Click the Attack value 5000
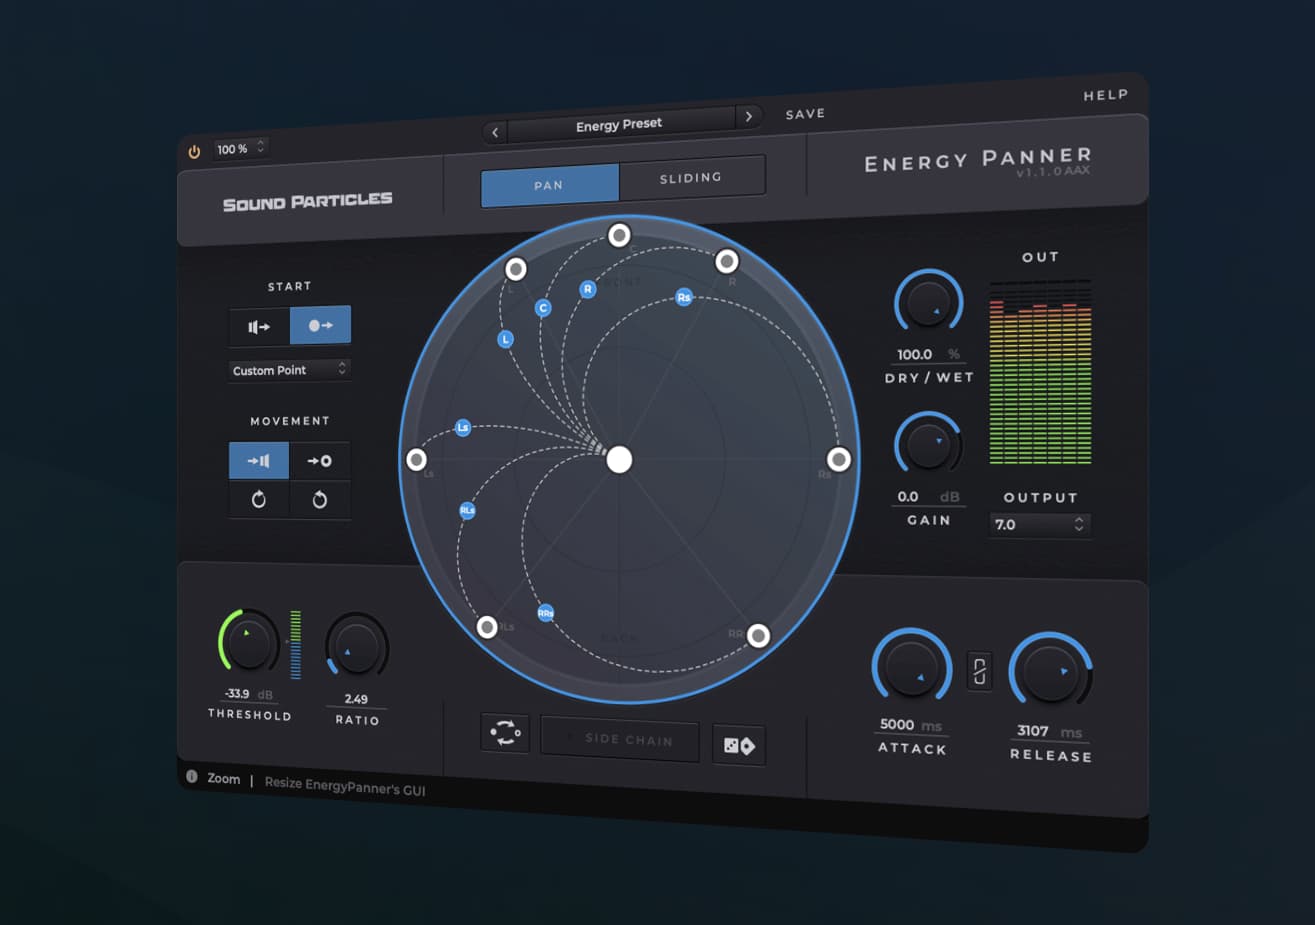The height and width of the screenshot is (925, 1315). (x=897, y=724)
